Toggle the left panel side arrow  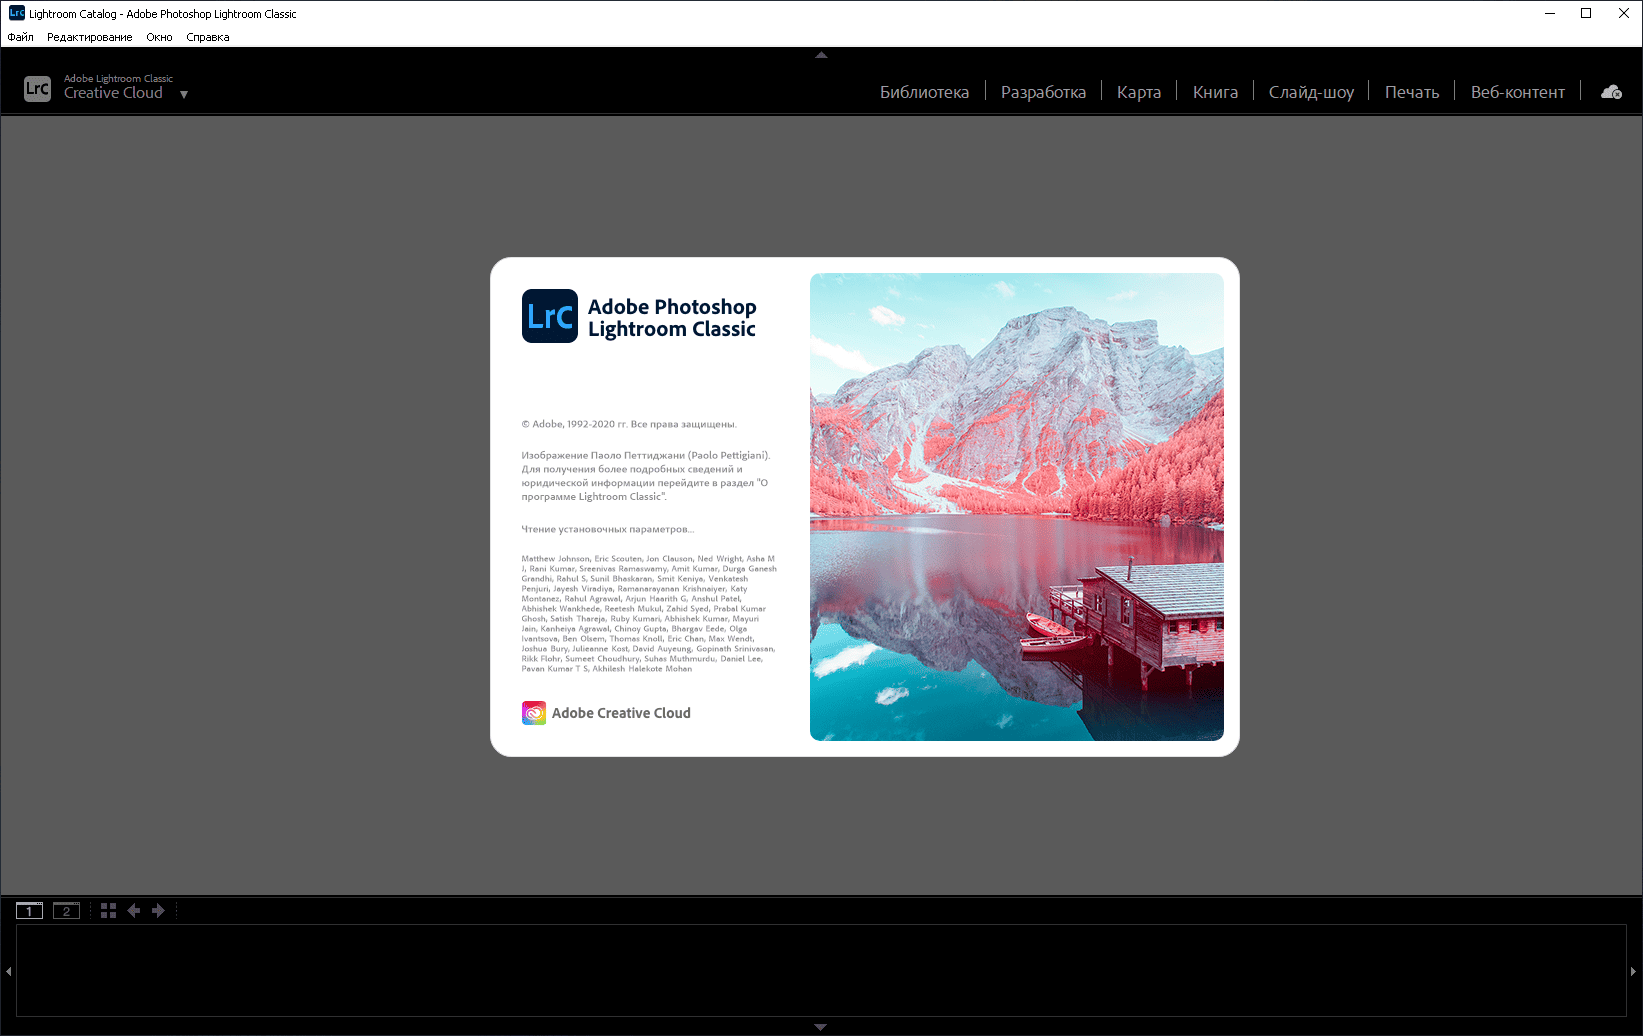pyautogui.click(x=9, y=971)
